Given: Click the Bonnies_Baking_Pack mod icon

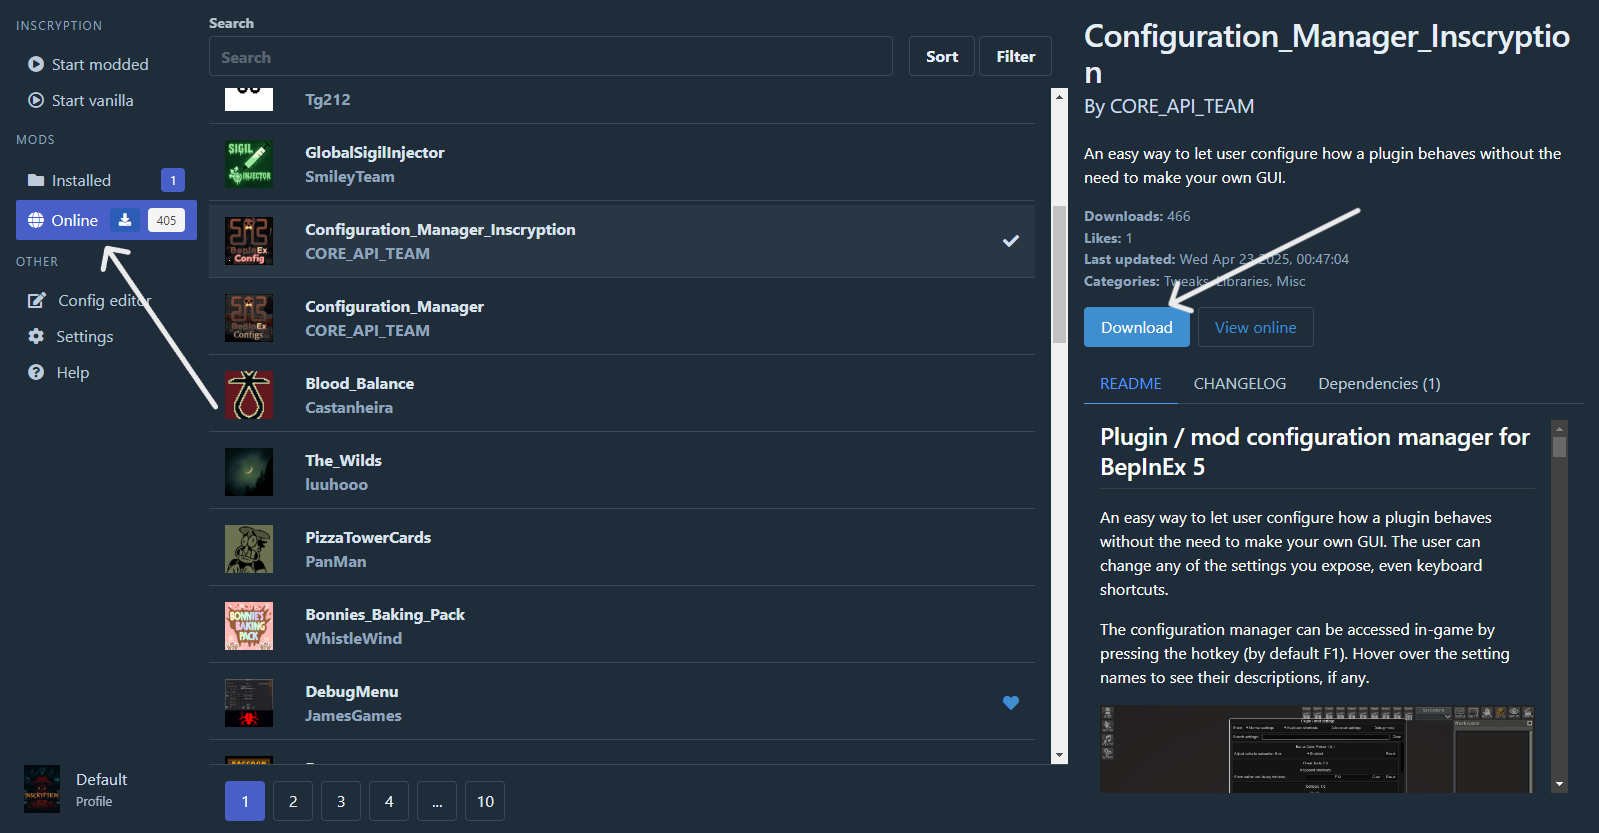Looking at the screenshot, I should tap(249, 626).
